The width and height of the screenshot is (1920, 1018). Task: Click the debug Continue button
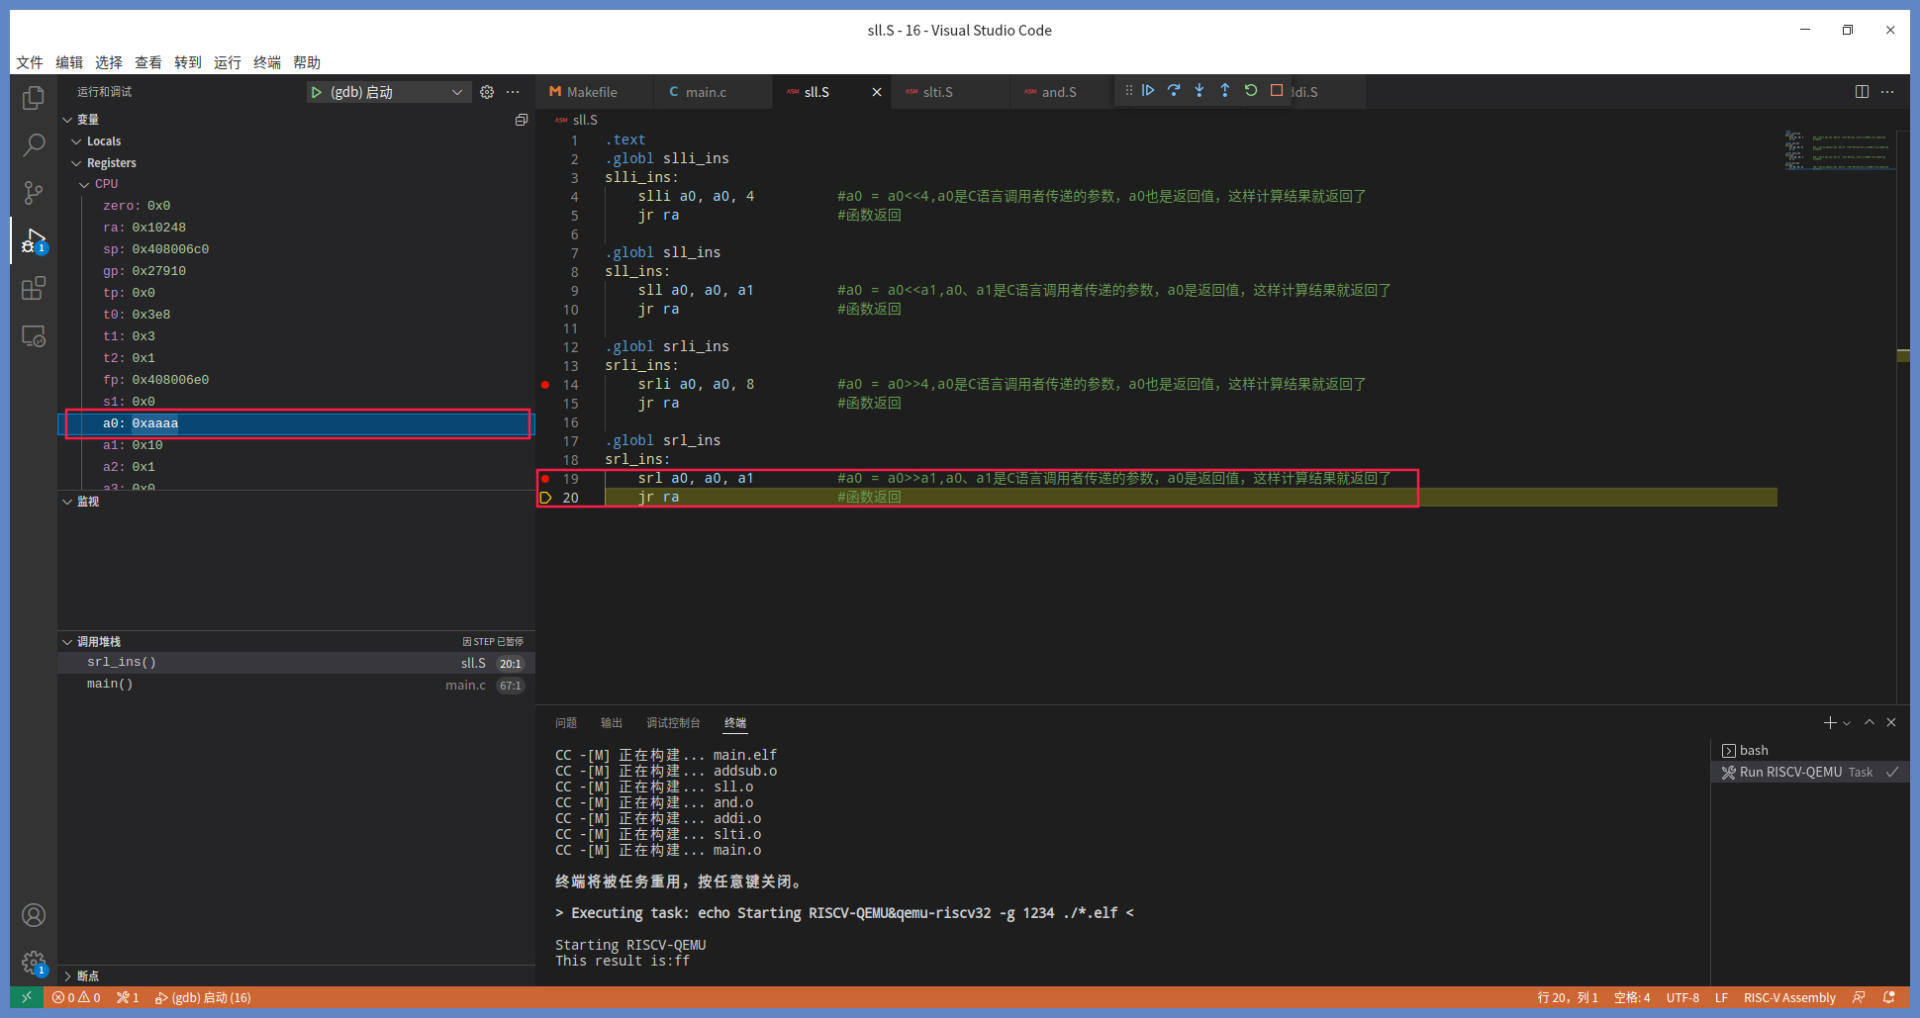click(1148, 91)
